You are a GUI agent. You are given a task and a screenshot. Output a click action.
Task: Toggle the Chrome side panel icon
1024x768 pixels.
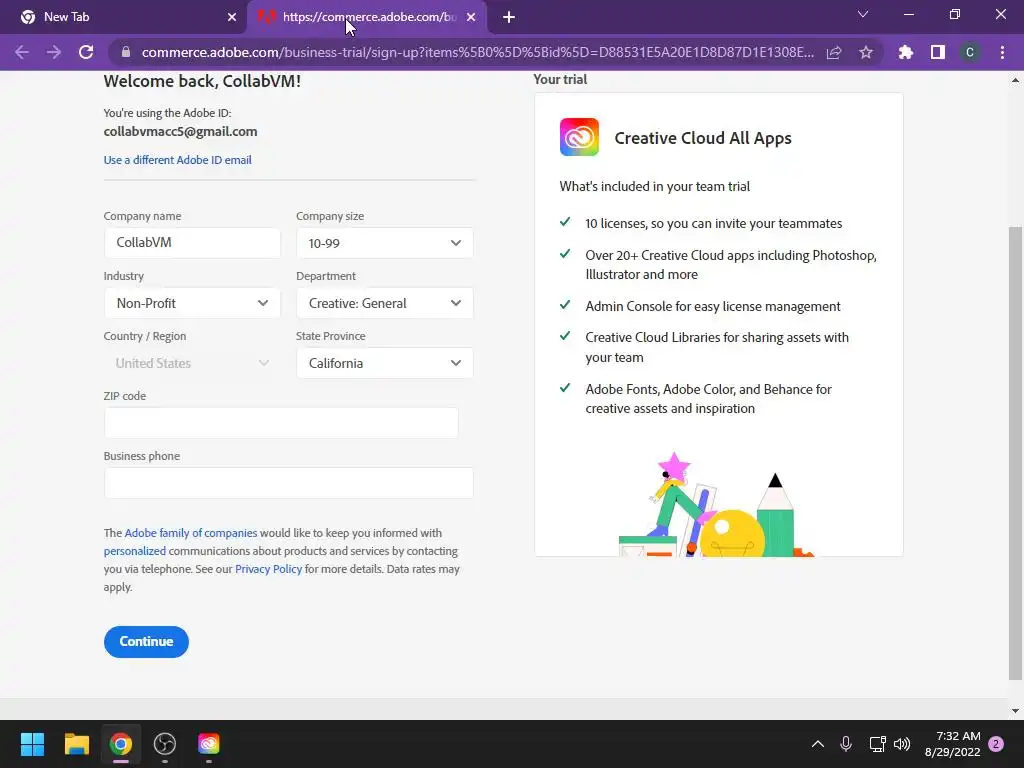click(x=938, y=52)
